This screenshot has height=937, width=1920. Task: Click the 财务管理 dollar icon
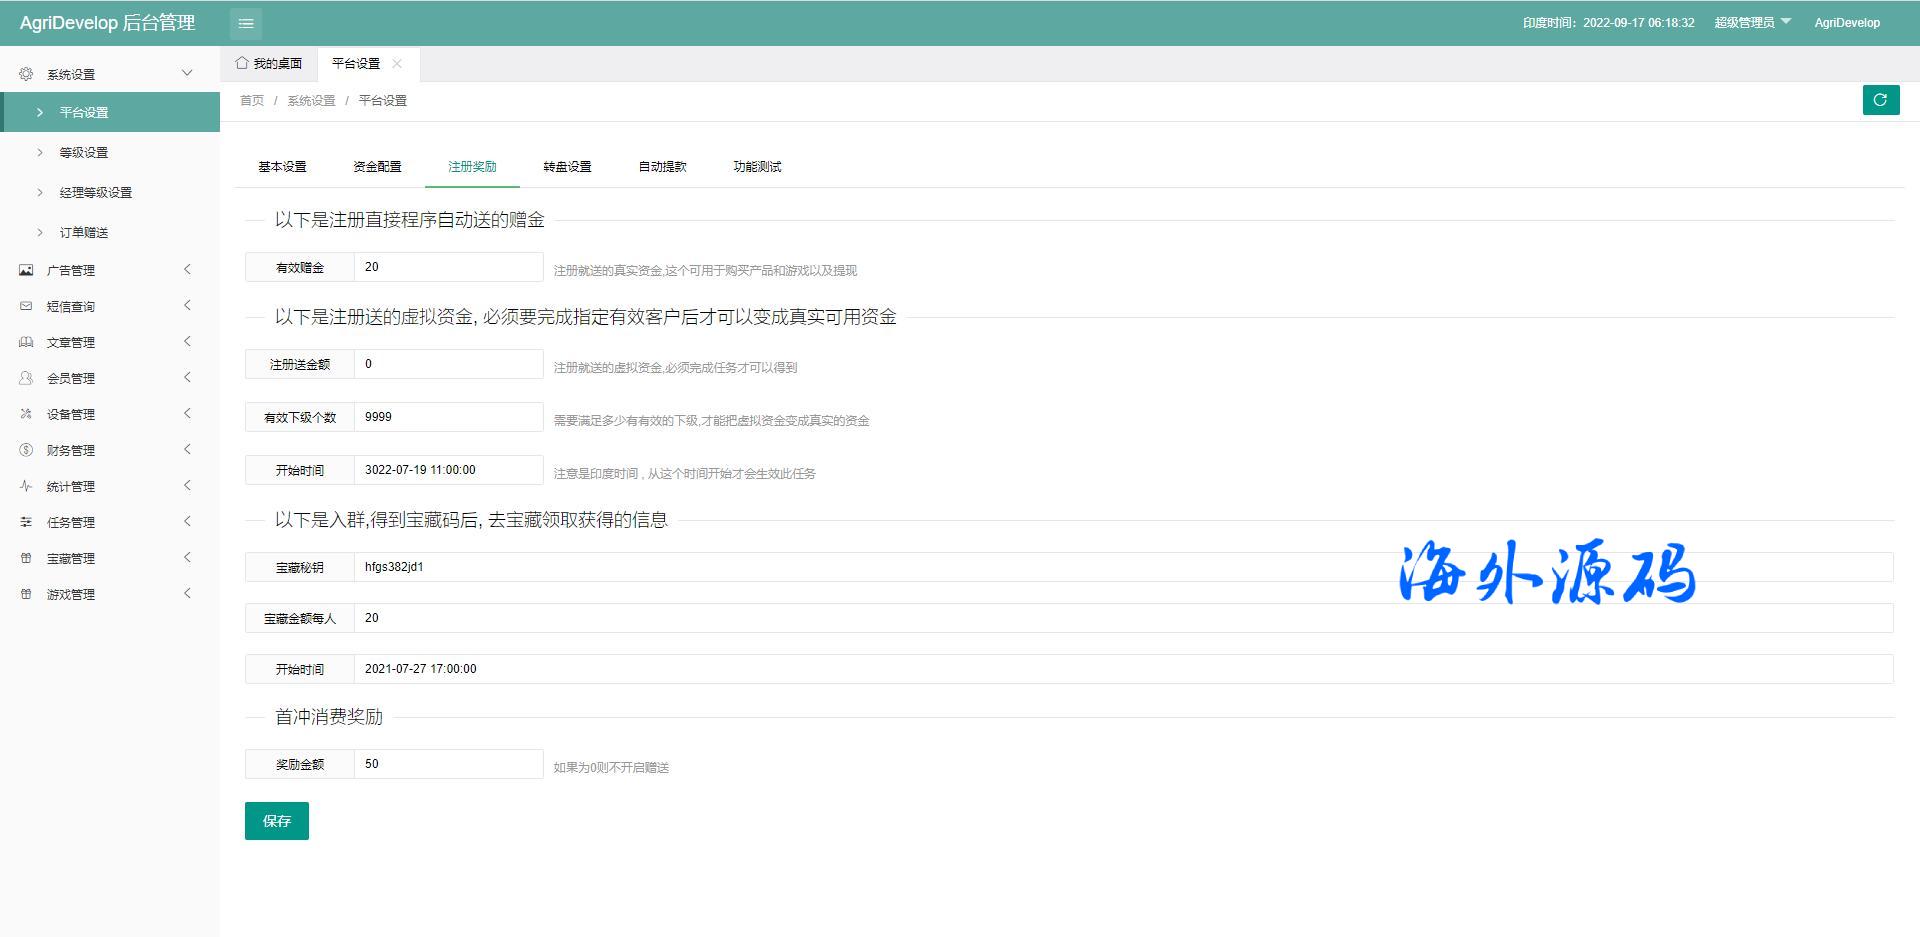26,450
